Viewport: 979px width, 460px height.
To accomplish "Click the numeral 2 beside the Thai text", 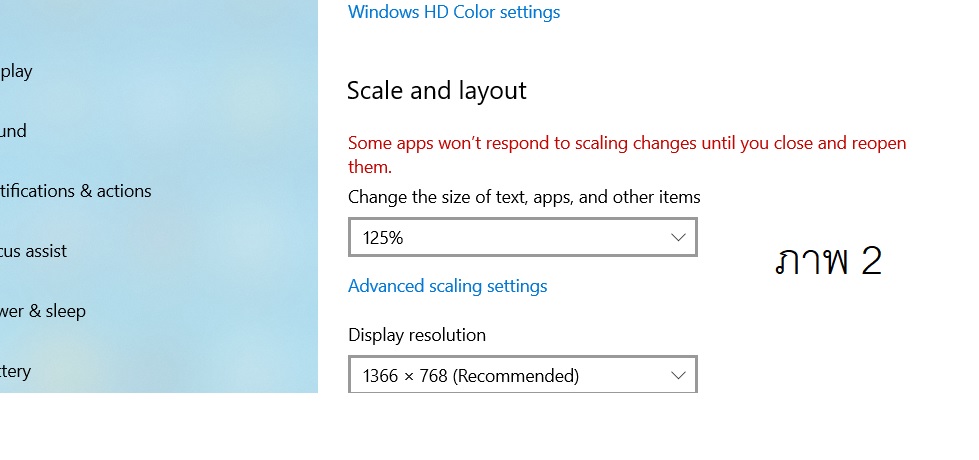I will (871, 262).
